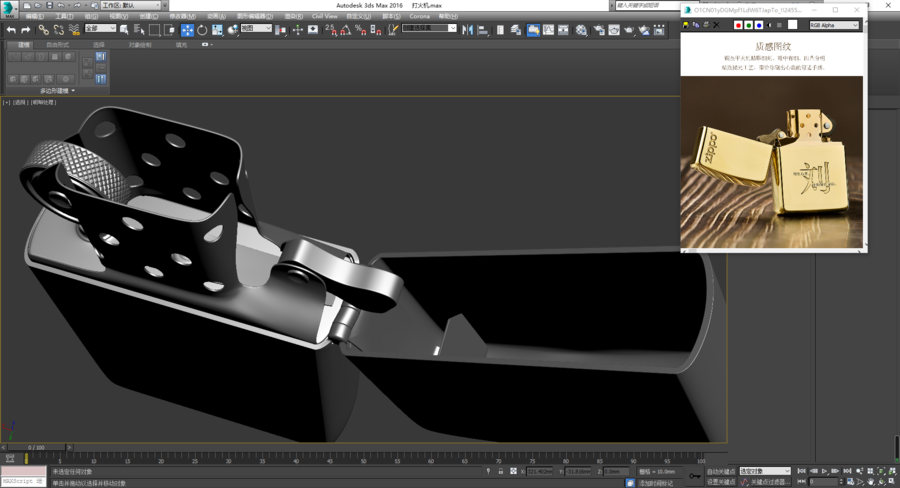Open the reference coordinate system dropdown 视图
Image resolution: width=900 pixels, height=488 pixels.
(255, 28)
